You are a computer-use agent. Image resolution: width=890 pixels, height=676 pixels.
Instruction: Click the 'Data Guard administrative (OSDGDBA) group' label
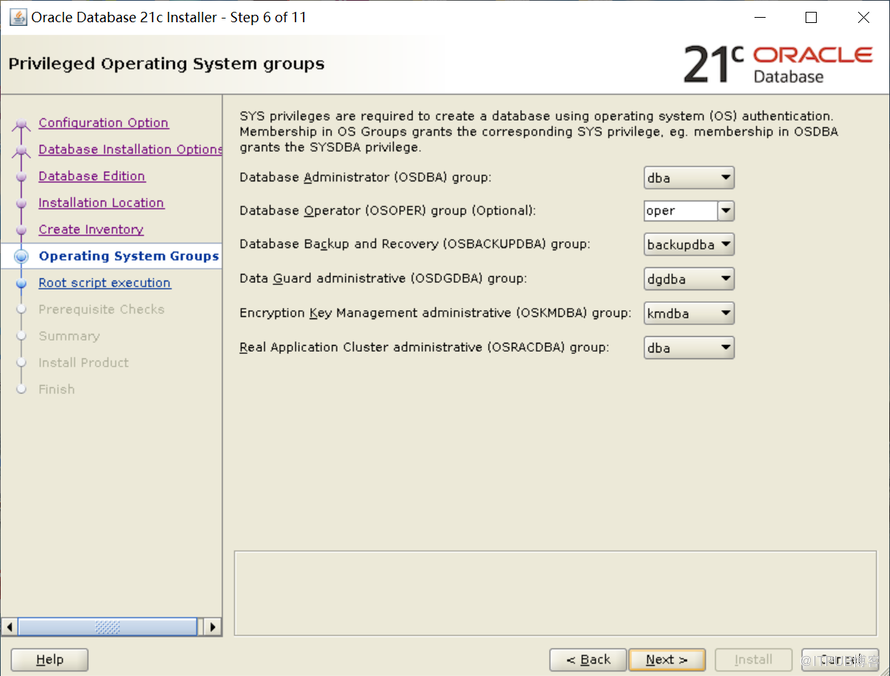[x=383, y=278]
